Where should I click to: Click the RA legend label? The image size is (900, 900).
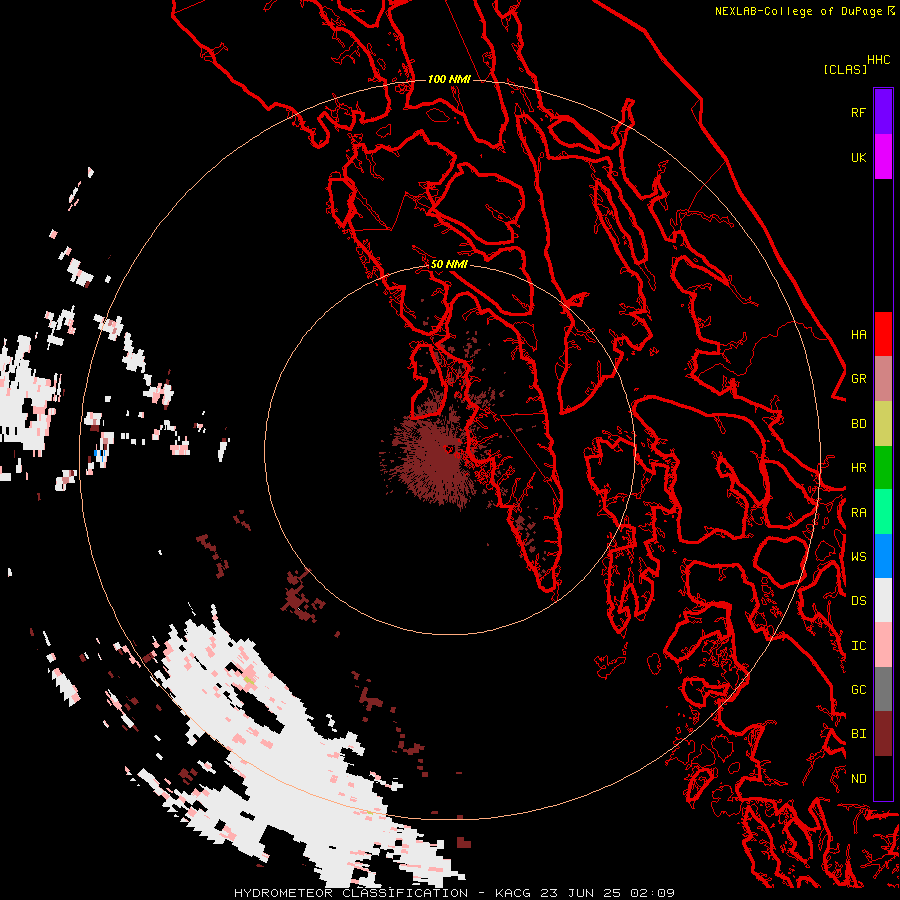pyautogui.click(x=858, y=513)
